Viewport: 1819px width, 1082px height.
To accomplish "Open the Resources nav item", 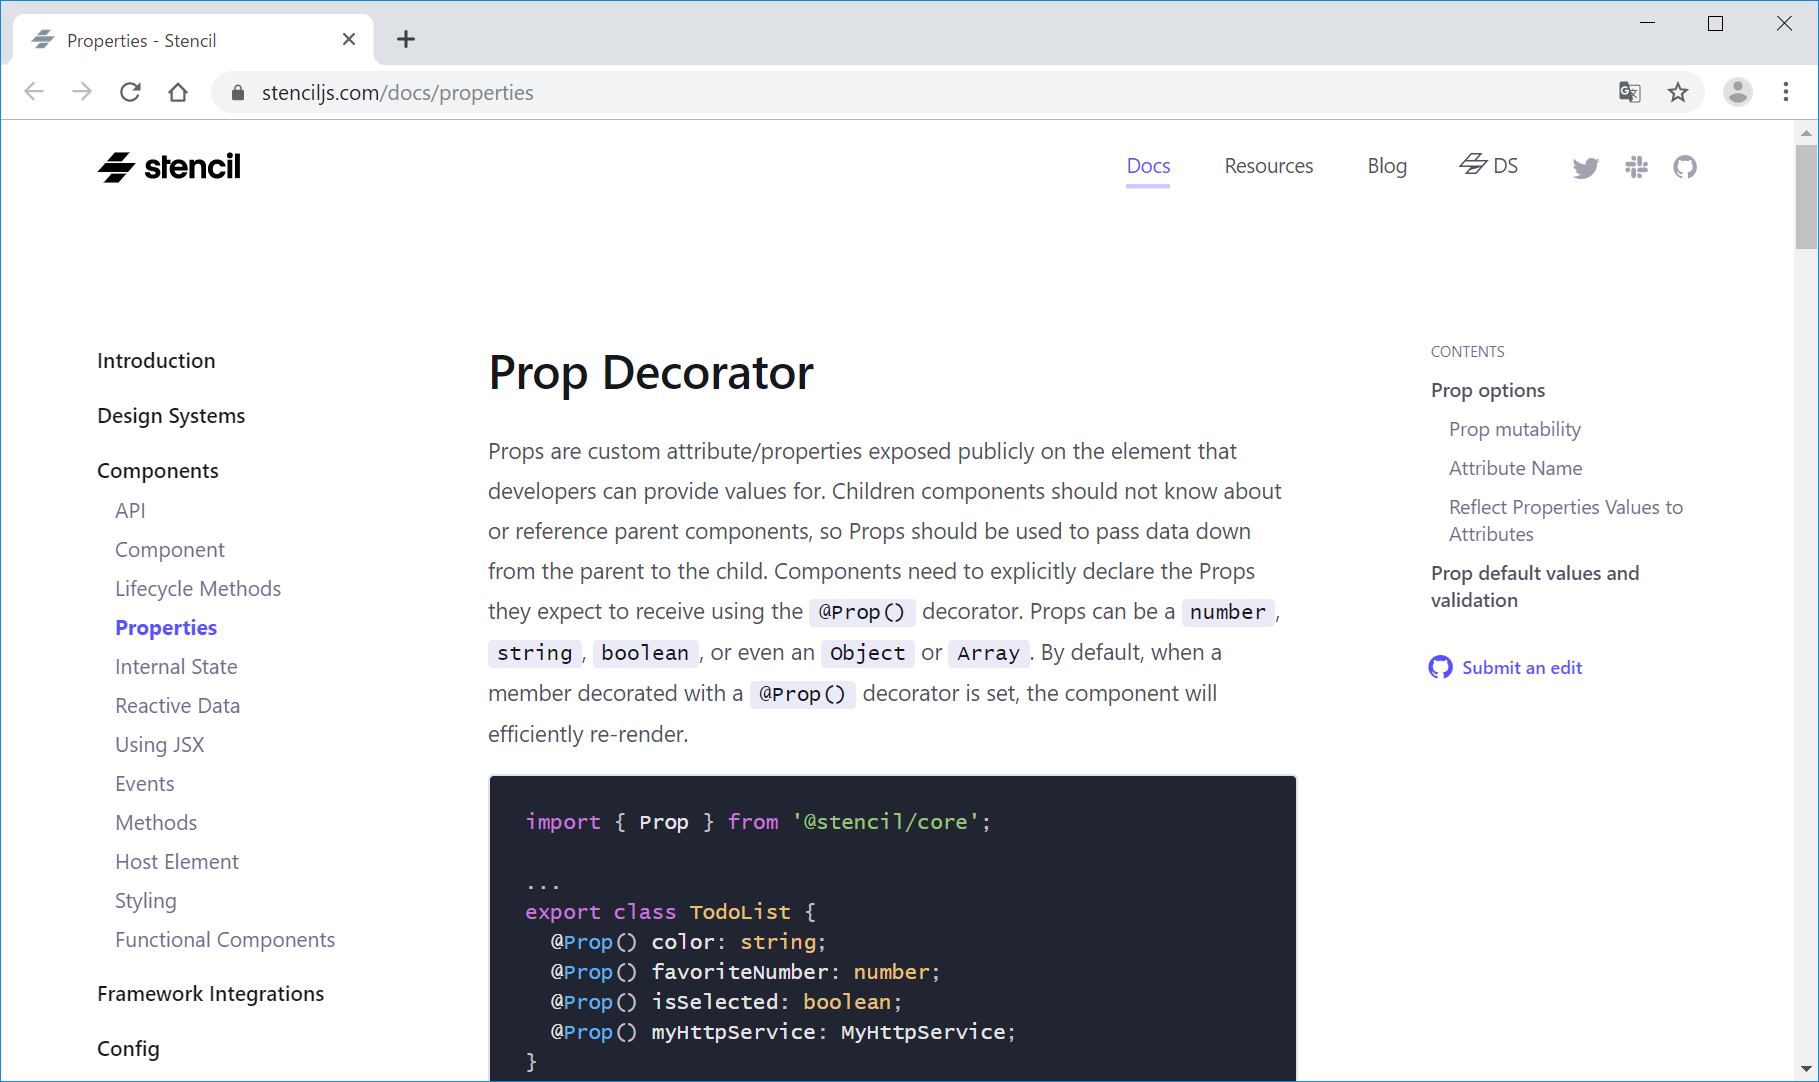I will point(1268,166).
